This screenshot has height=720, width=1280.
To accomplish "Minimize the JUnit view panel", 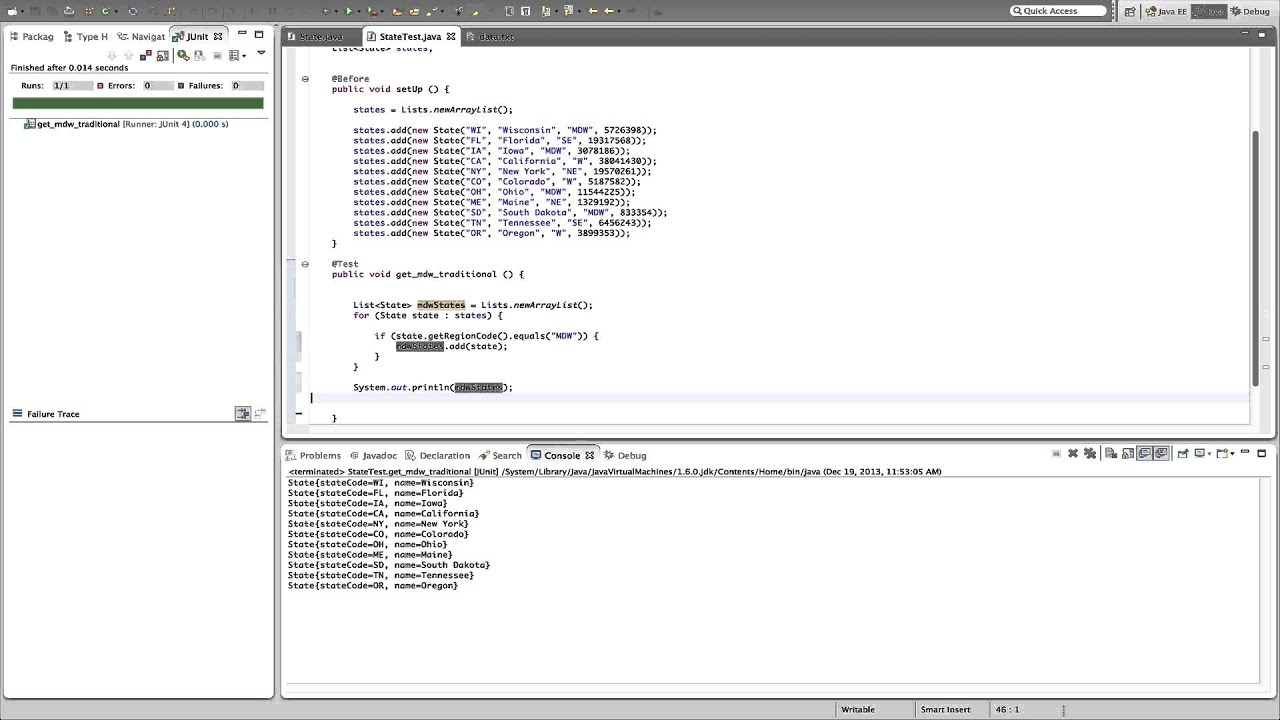I will 242,33.
